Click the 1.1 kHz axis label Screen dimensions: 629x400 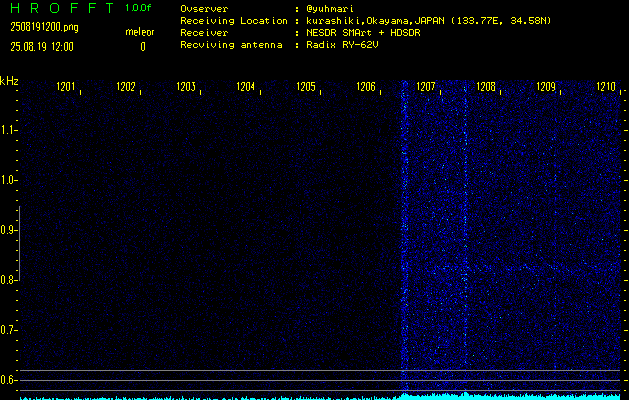pos(8,130)
